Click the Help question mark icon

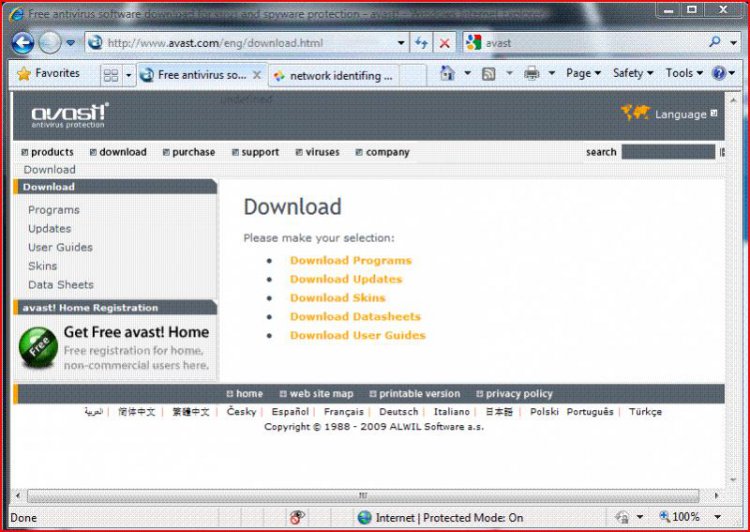tap(718, 73)
